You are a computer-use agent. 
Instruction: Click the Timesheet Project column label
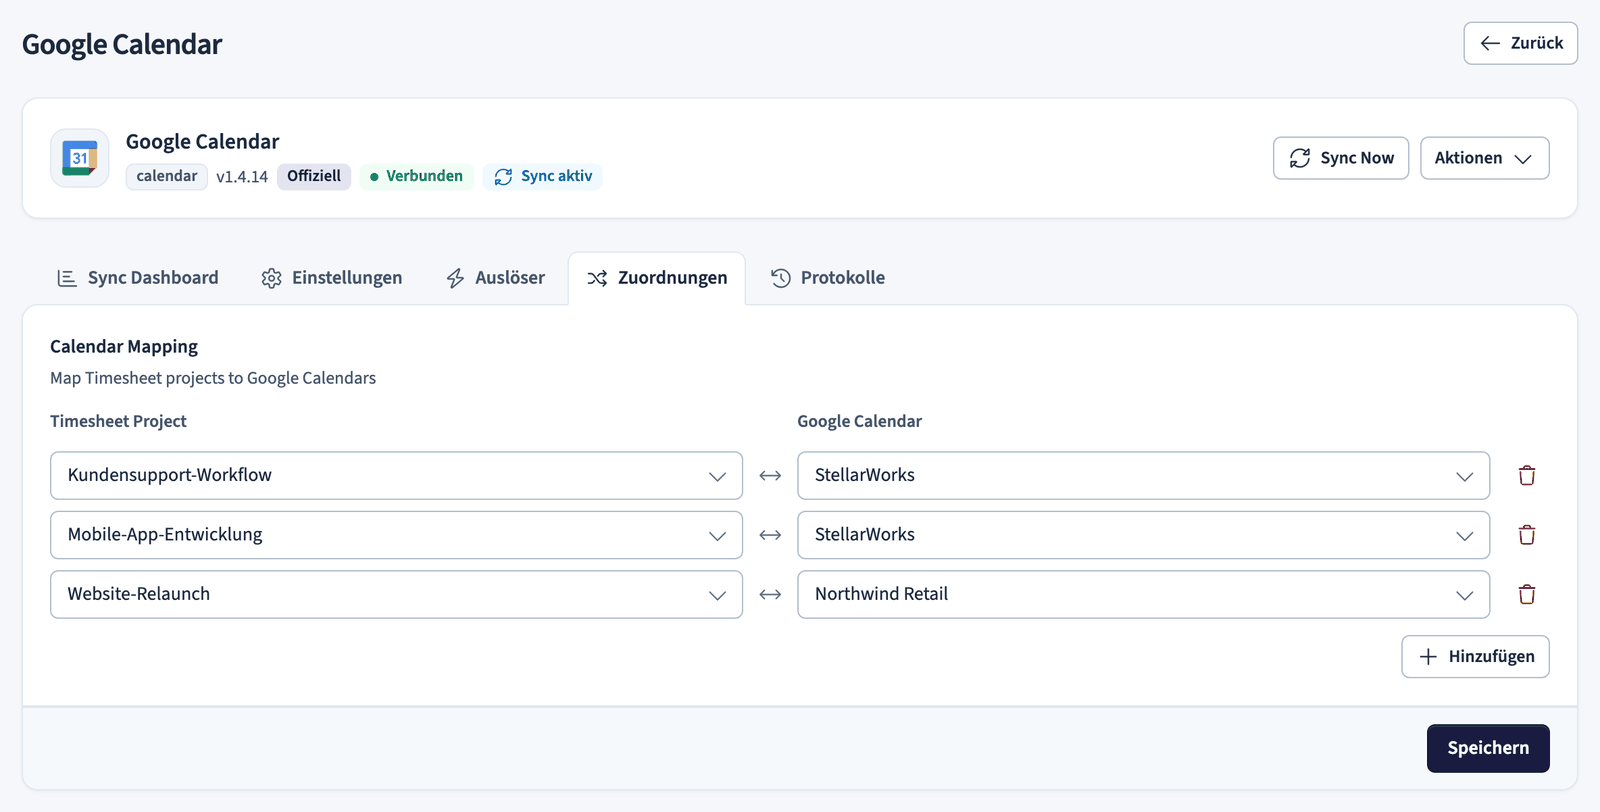click(x=118, y=421)
